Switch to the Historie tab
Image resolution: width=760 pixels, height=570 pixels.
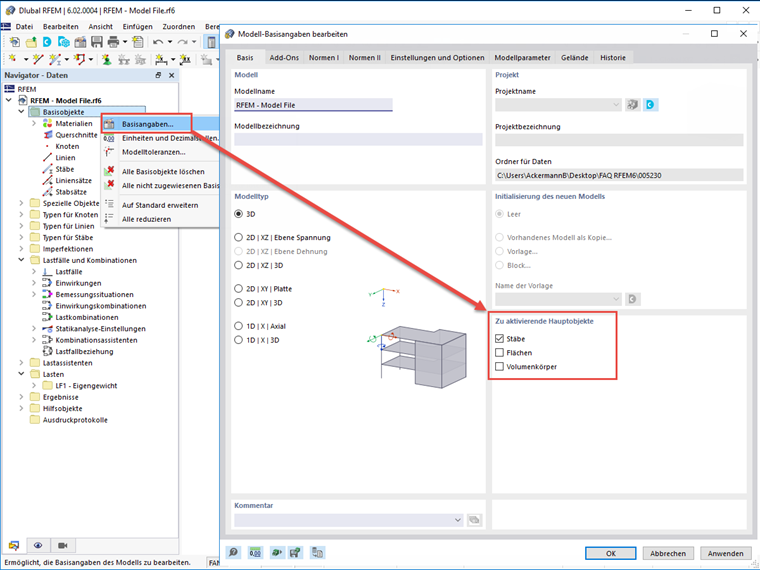613,57
